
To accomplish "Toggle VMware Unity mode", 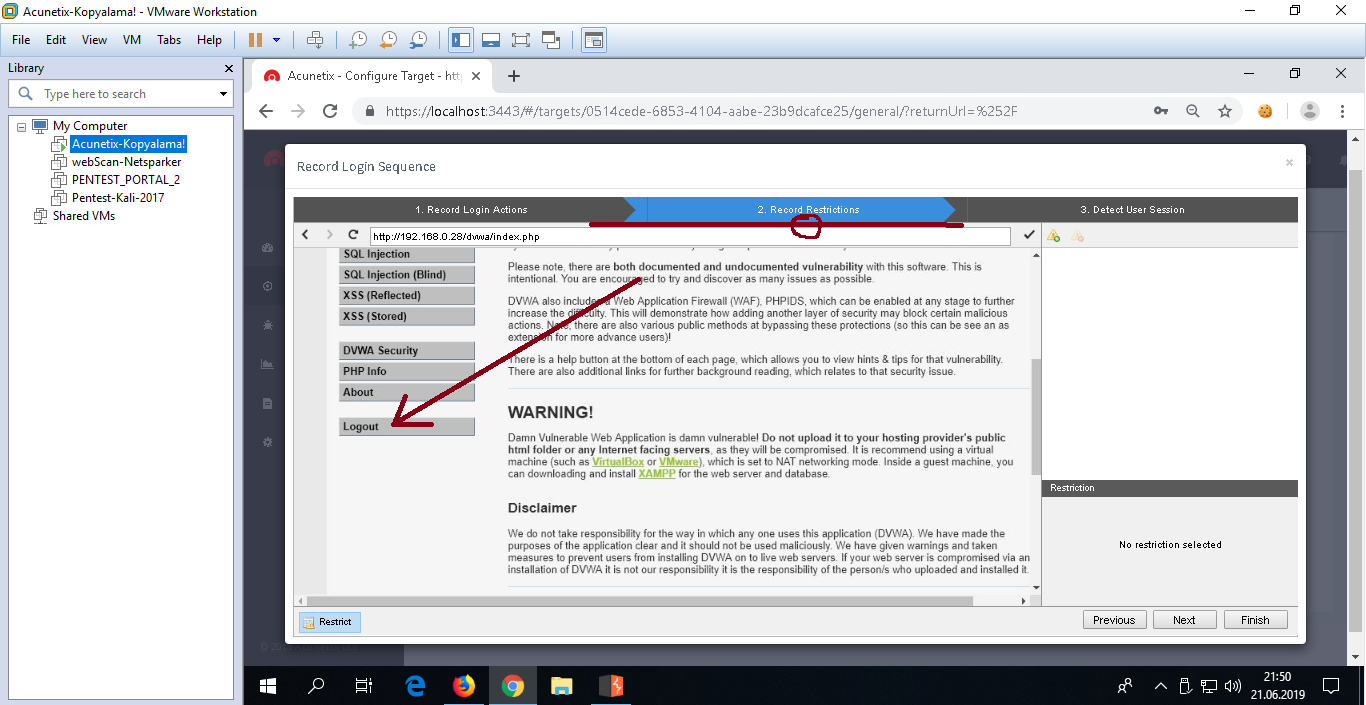I will coord(551,40).
